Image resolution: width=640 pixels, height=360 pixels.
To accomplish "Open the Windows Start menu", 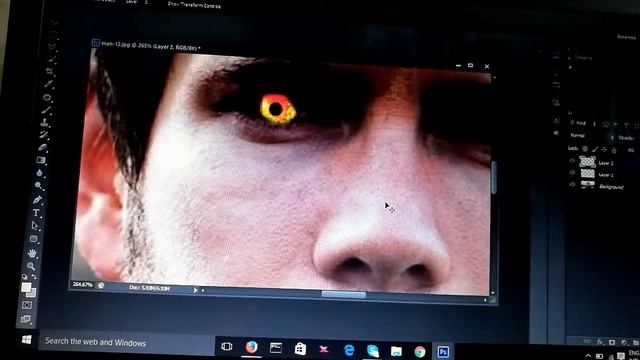I will click(x=27, y=340).
